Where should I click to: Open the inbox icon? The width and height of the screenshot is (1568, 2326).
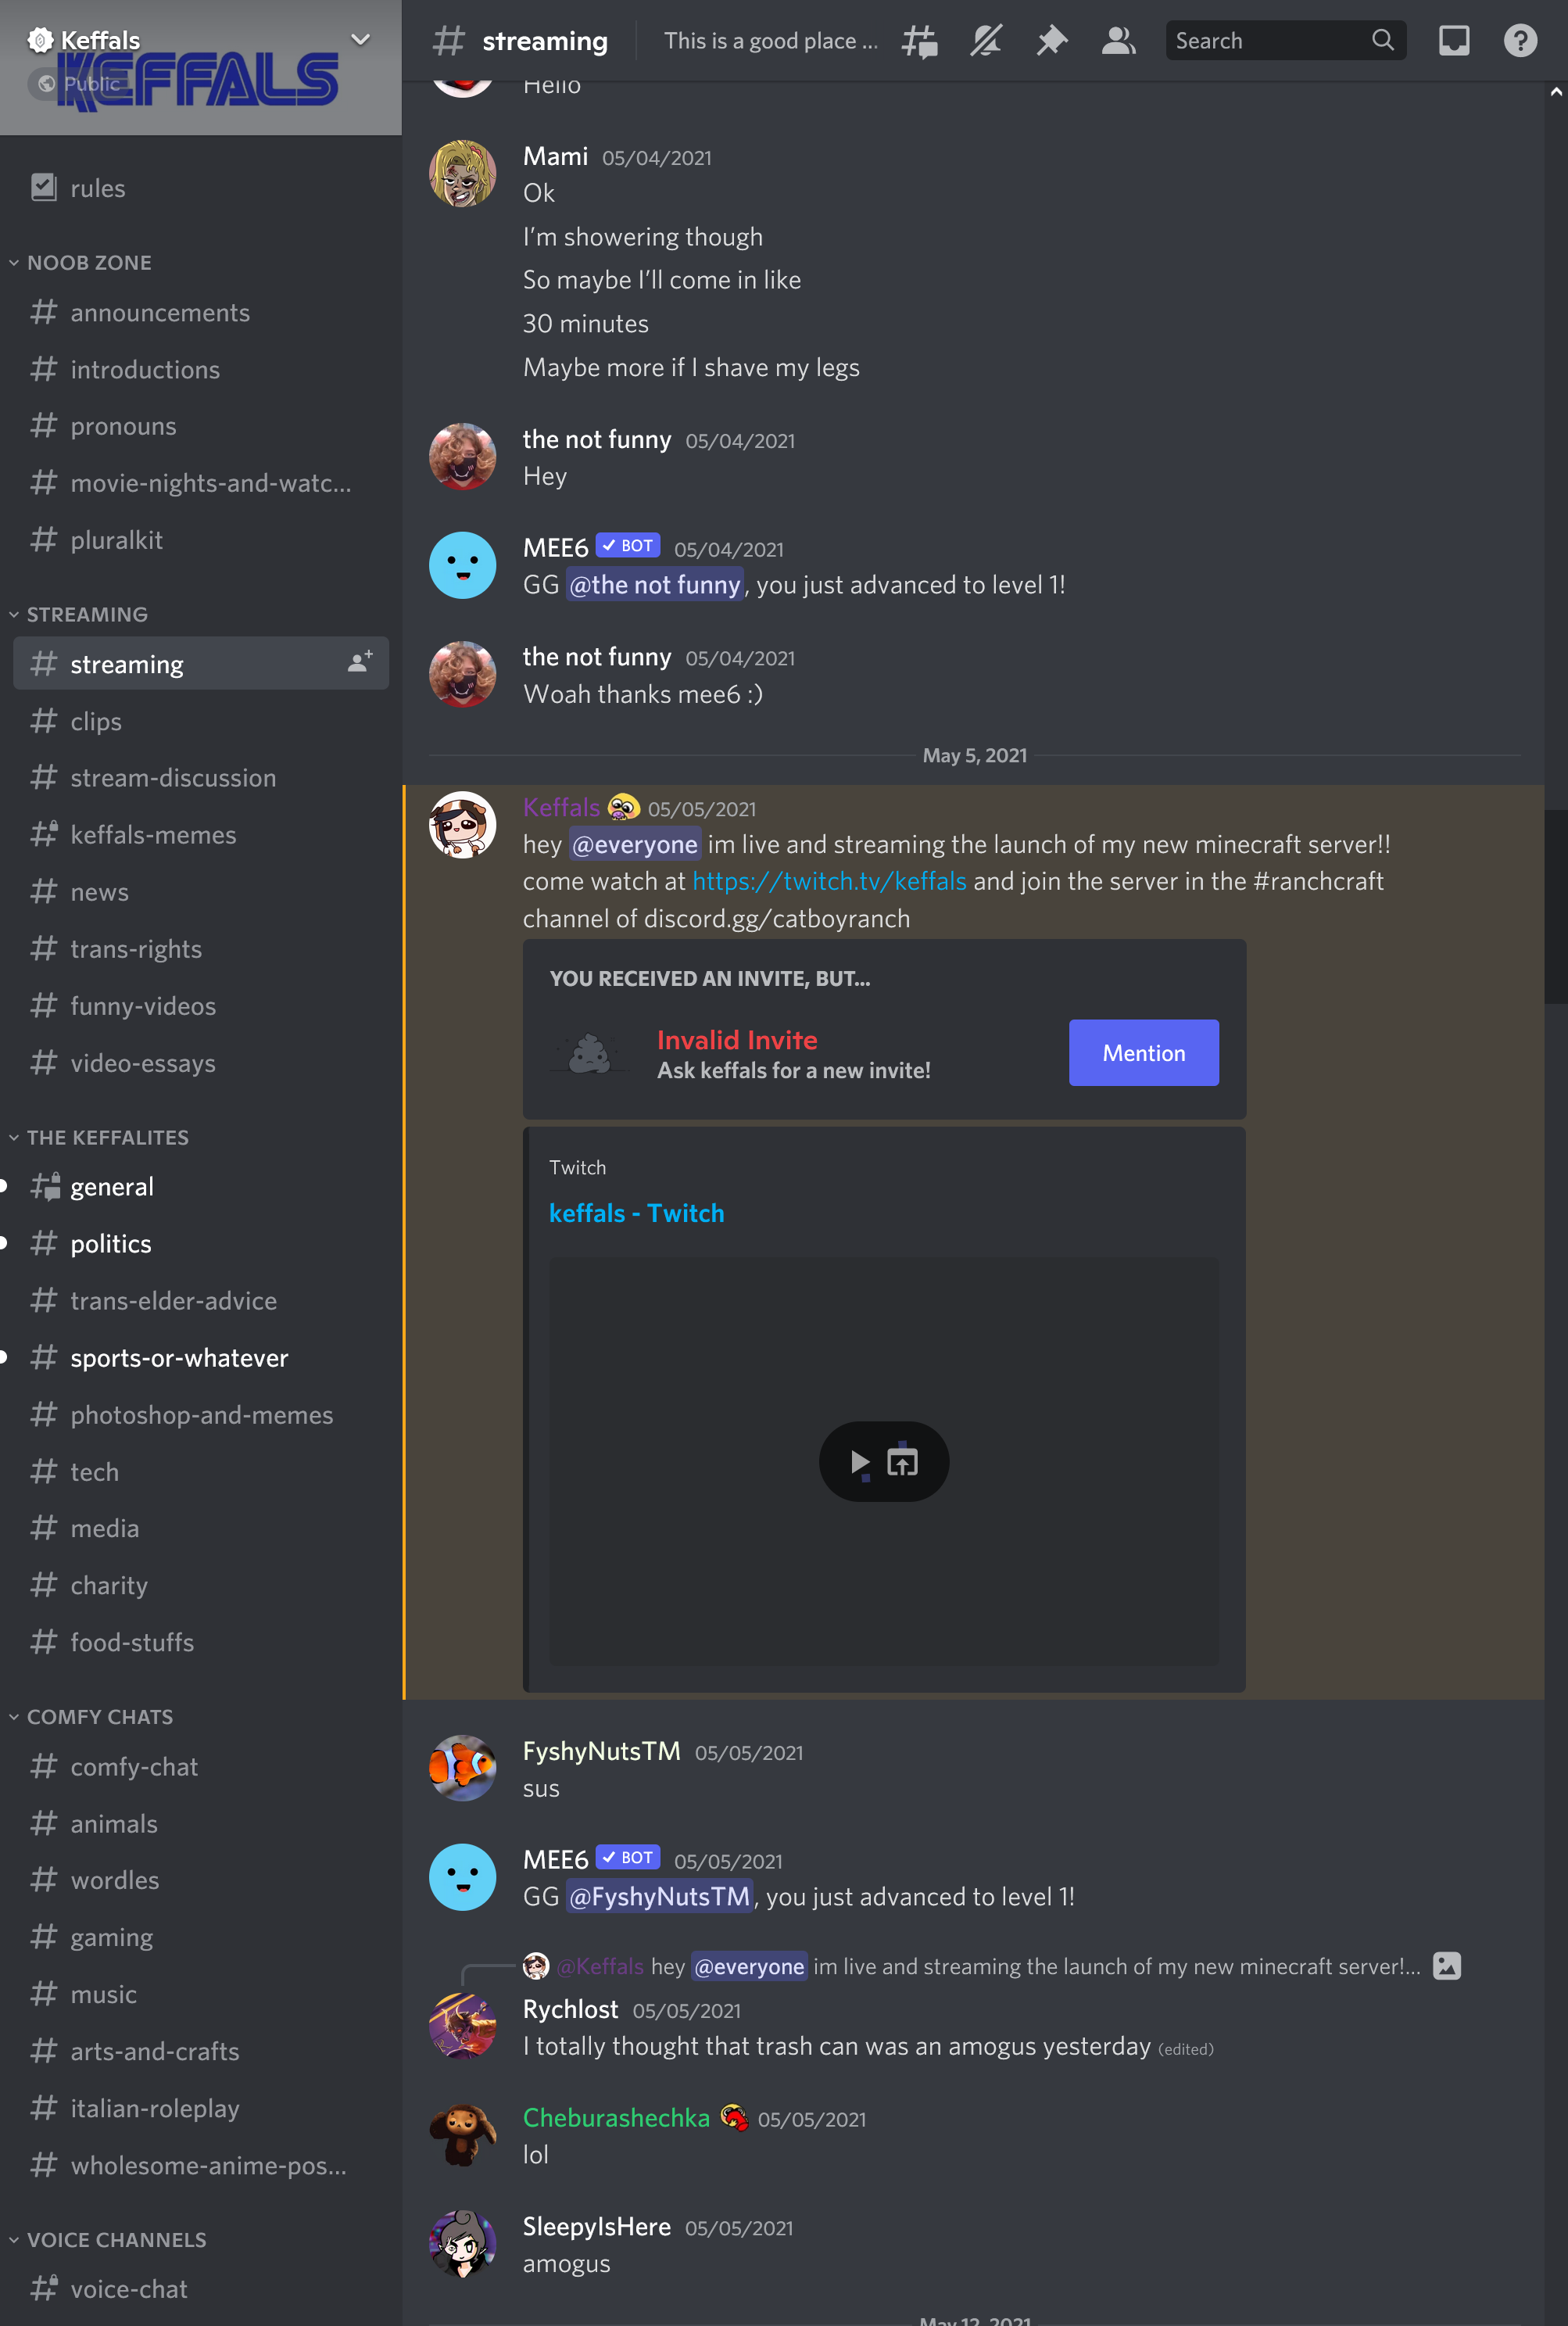coord(1453,41)
